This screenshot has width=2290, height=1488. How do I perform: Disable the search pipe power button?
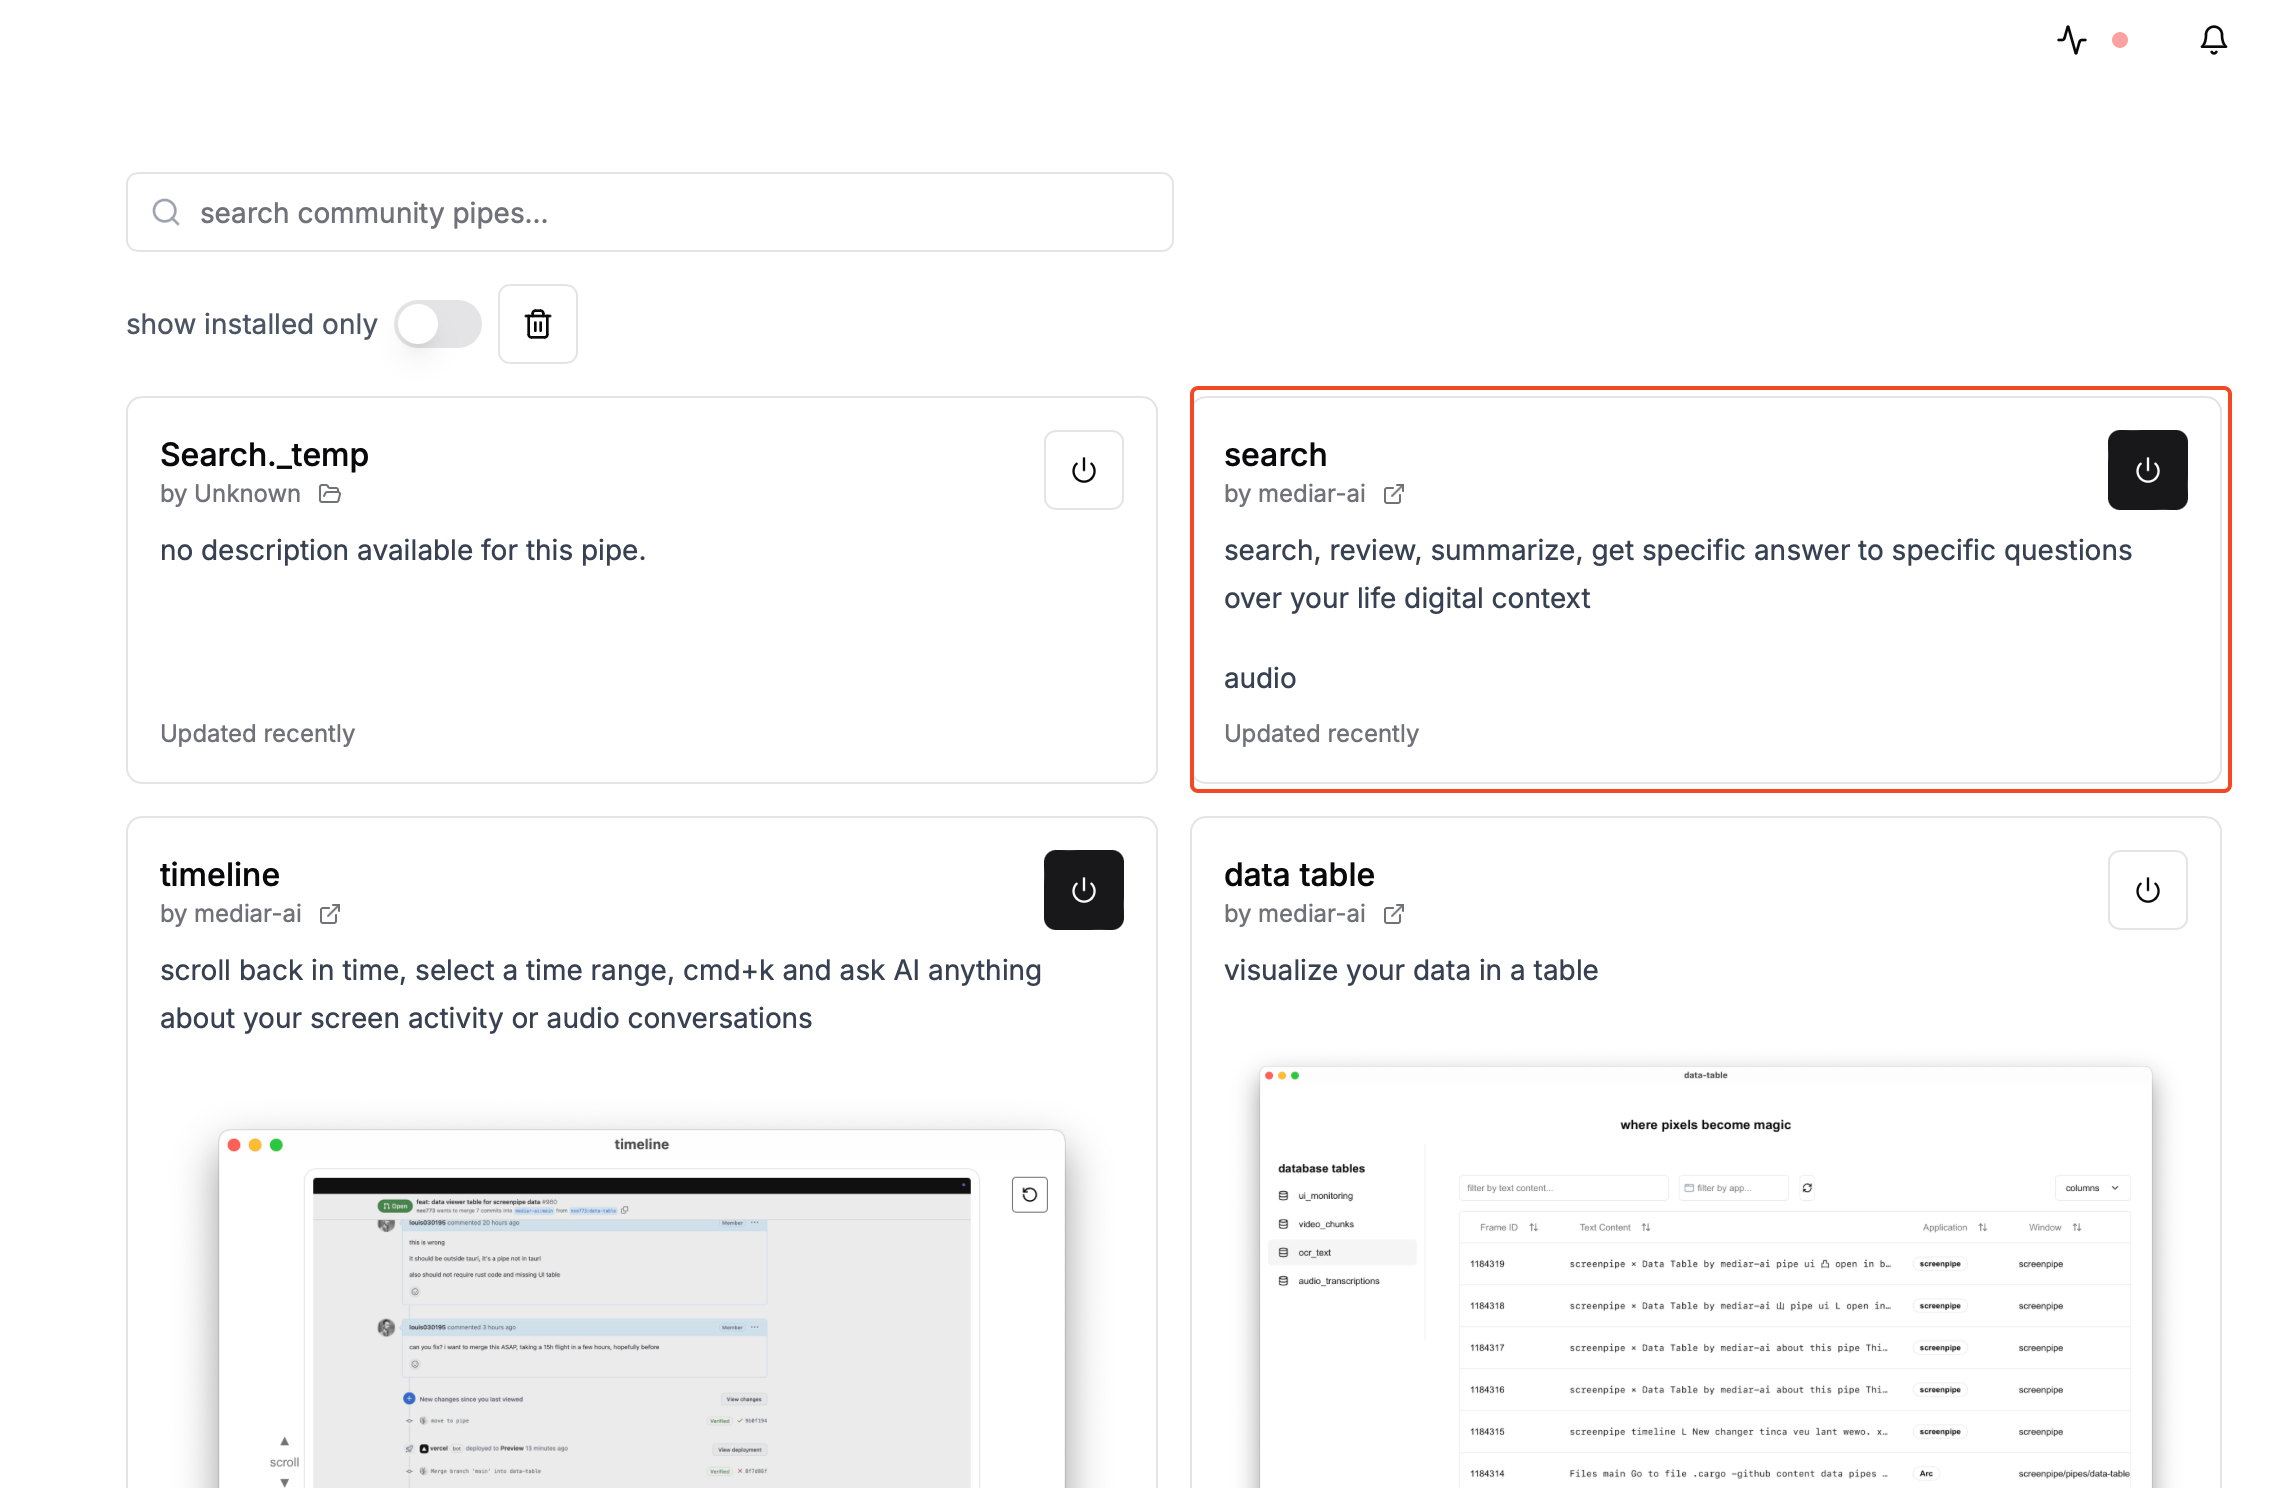pos(2147,470)
